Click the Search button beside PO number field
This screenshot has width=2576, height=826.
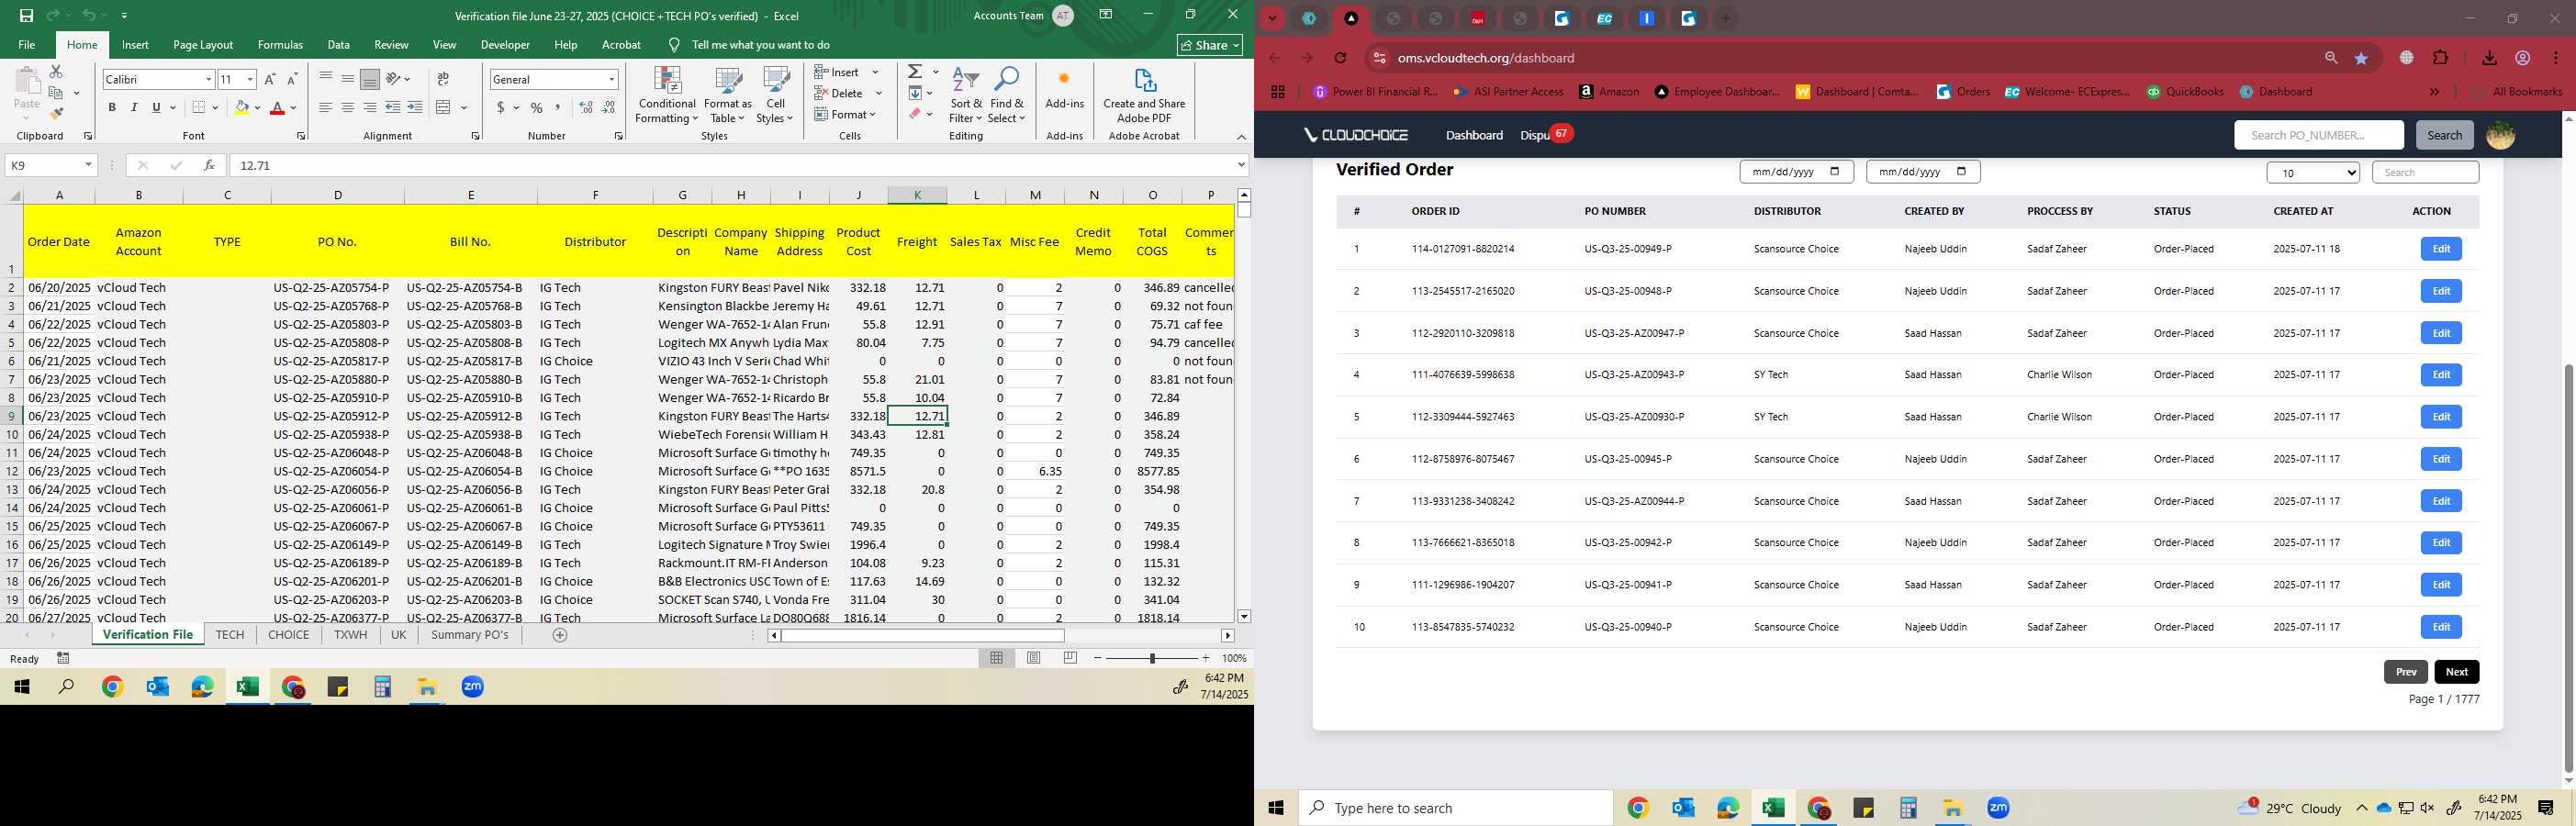(2444, 135)
